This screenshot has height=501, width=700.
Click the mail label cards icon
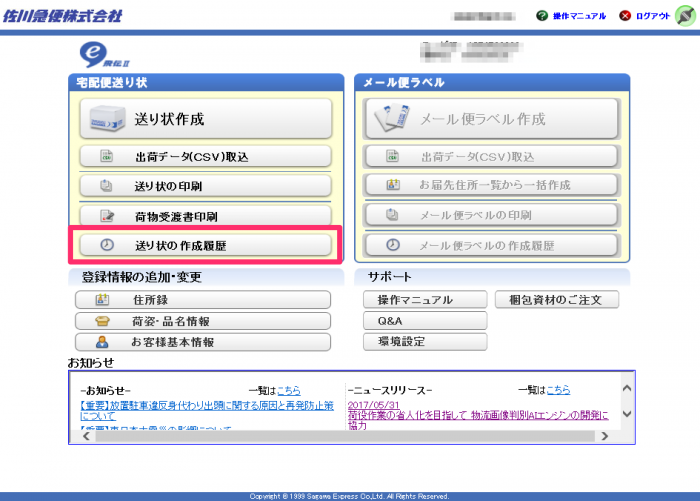point(392,118)
